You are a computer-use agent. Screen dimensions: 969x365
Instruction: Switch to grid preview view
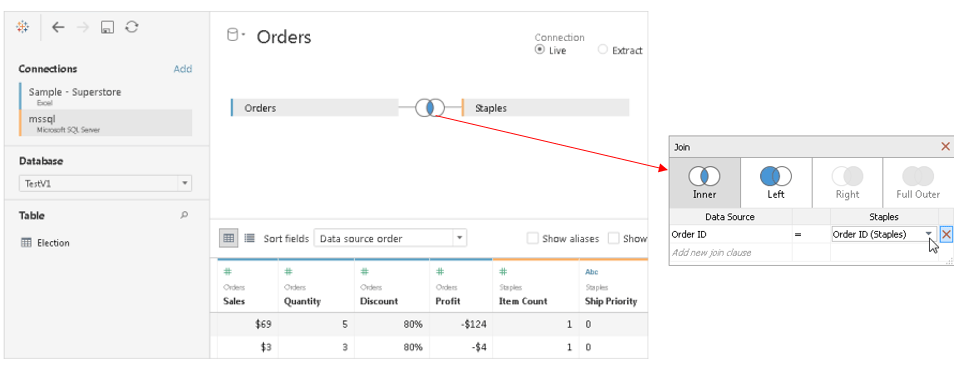tap(229, 238)
